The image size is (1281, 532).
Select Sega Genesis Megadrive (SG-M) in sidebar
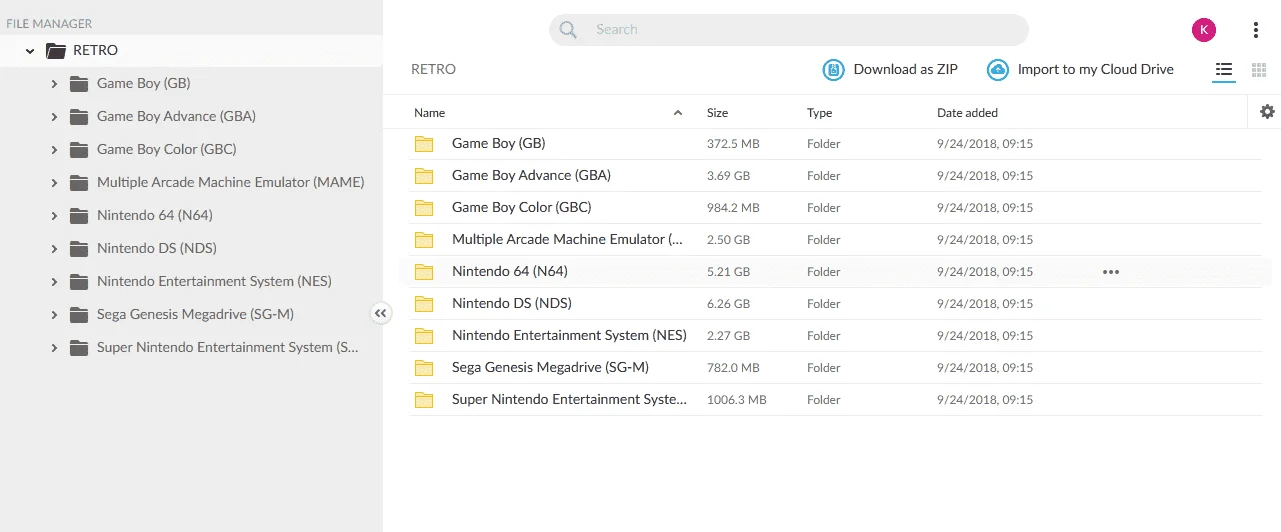(x=195, y=314)
